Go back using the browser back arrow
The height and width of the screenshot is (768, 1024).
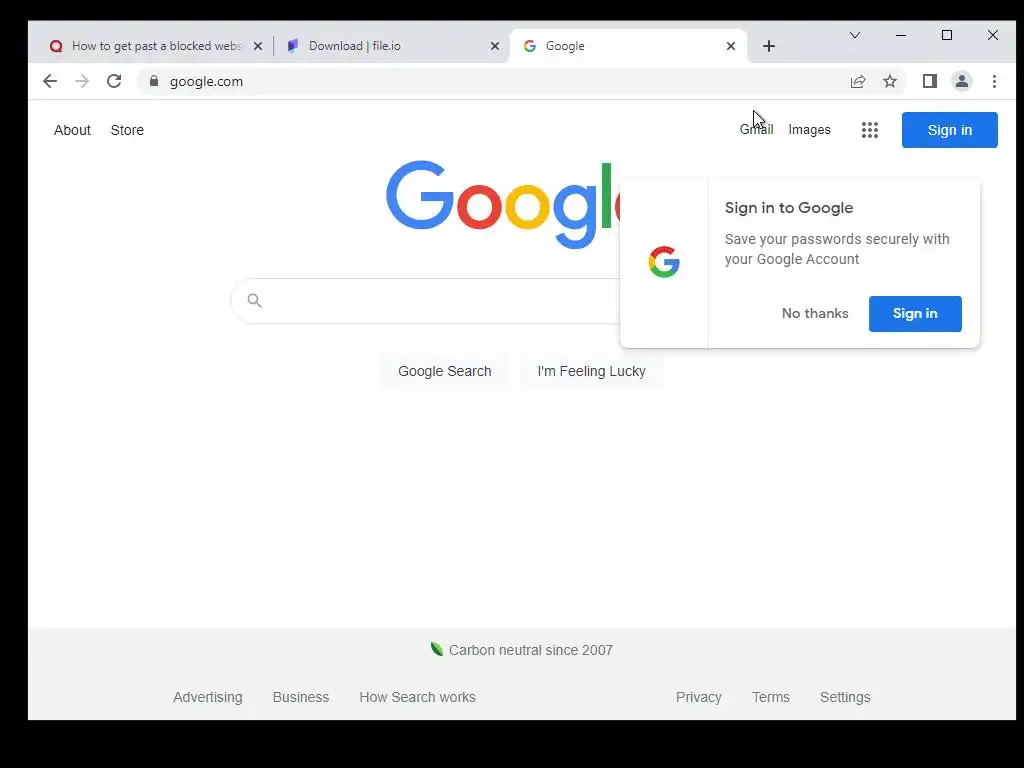[50, 82]
